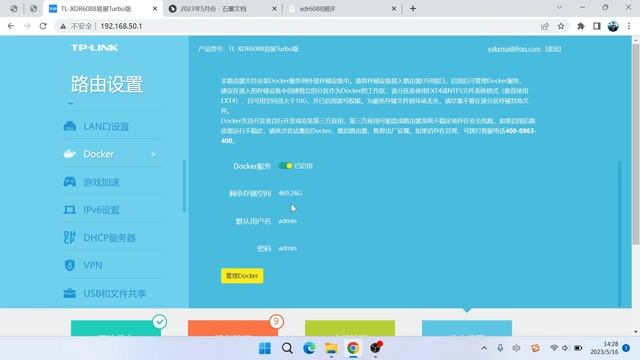Click the IPv6 laptop icon
The height and width of the screenshot is (360, 640).
(70, 209)
